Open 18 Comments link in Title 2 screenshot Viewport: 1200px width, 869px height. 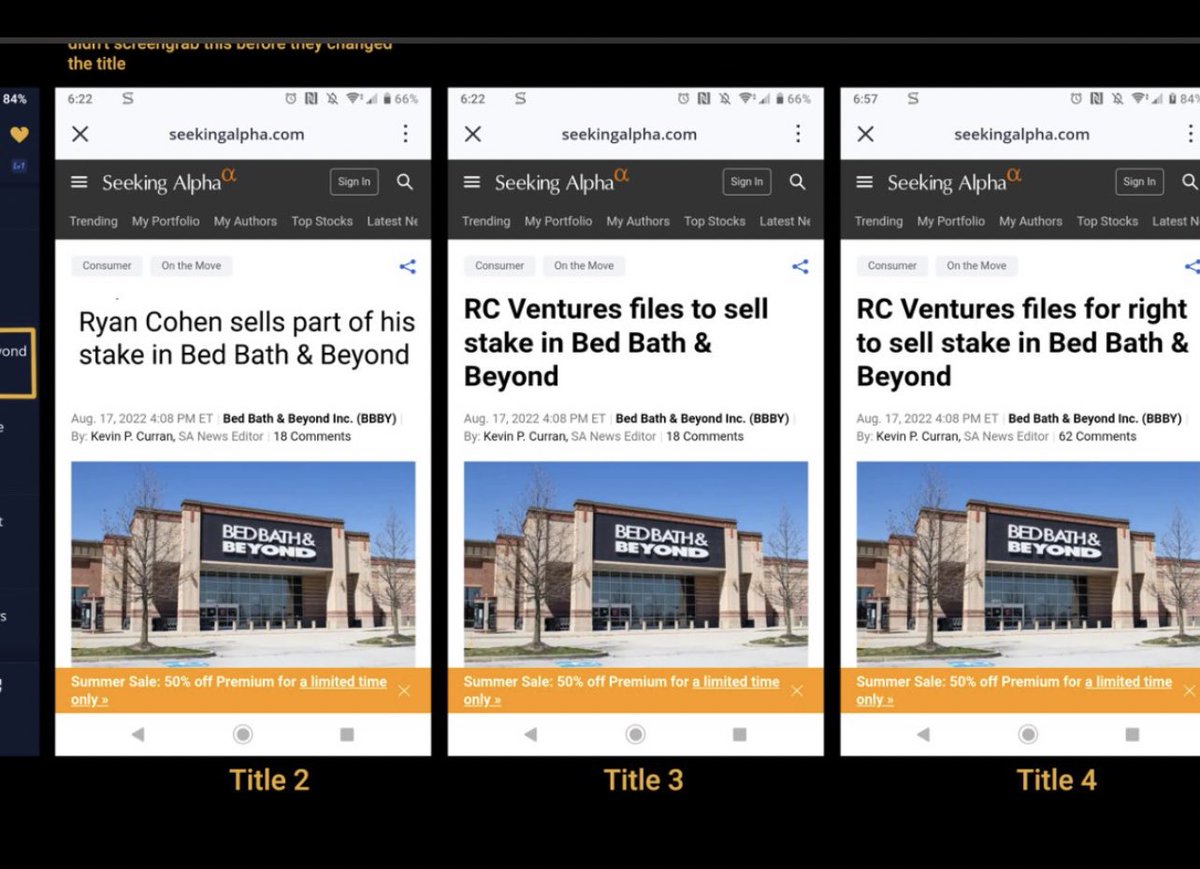click(x=312, y=437)
